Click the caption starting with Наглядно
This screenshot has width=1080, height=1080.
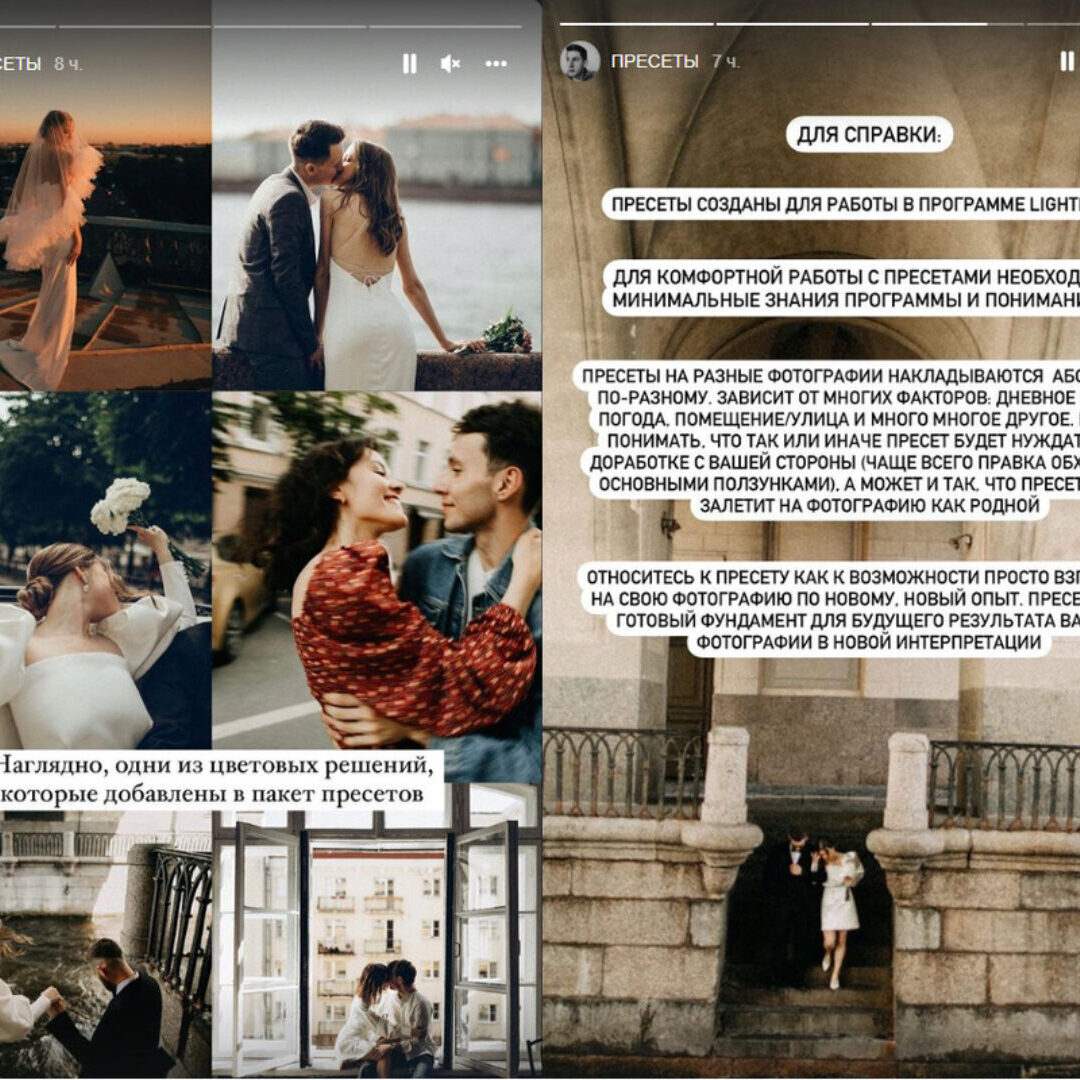220,780
